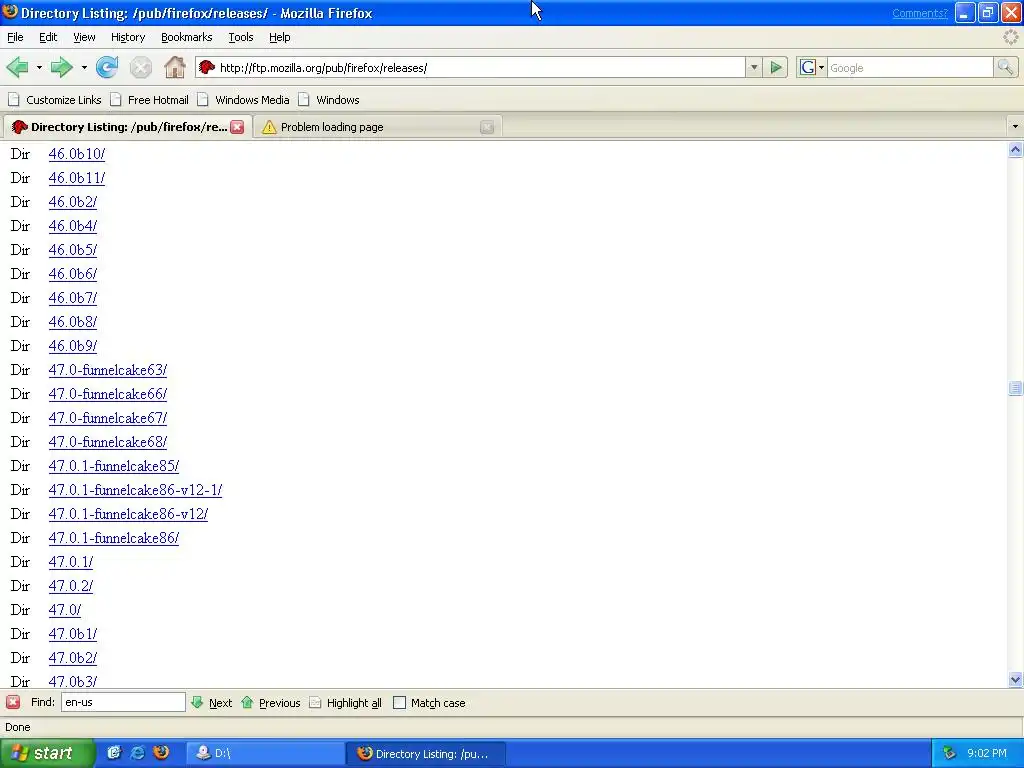Viewport: 1024px width, 768px height.
Task: Click the Google search engine icon
Action: 808,67
